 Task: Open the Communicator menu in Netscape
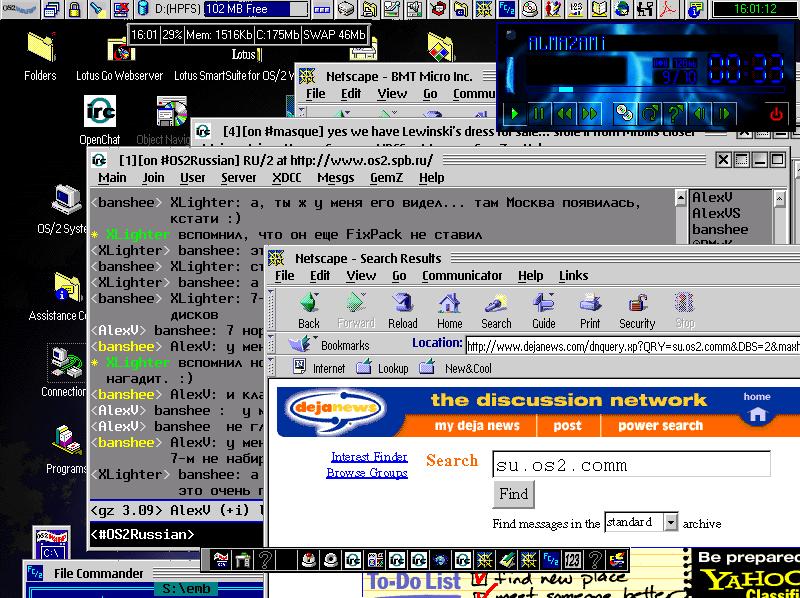[462, 276]
